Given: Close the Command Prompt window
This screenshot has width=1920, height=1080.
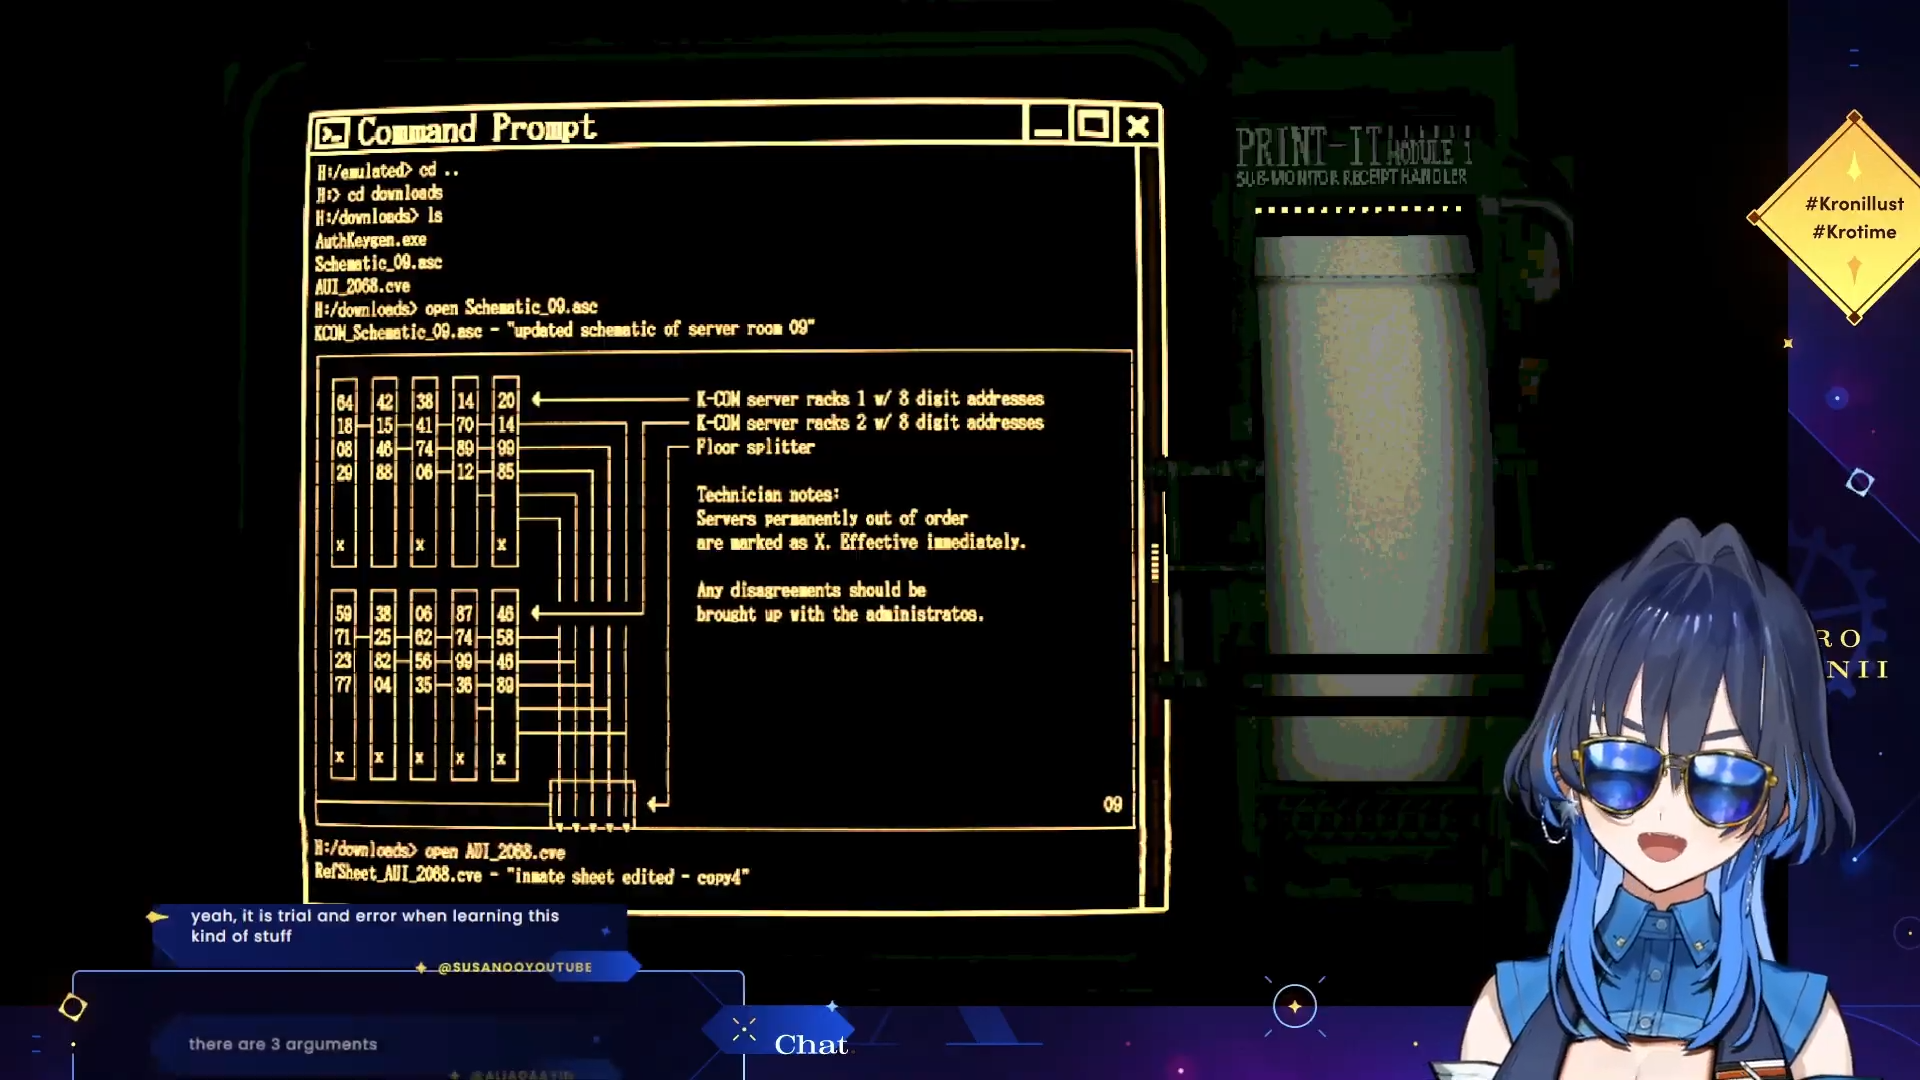Looking at the screenshot, I should pos(1138,126).
